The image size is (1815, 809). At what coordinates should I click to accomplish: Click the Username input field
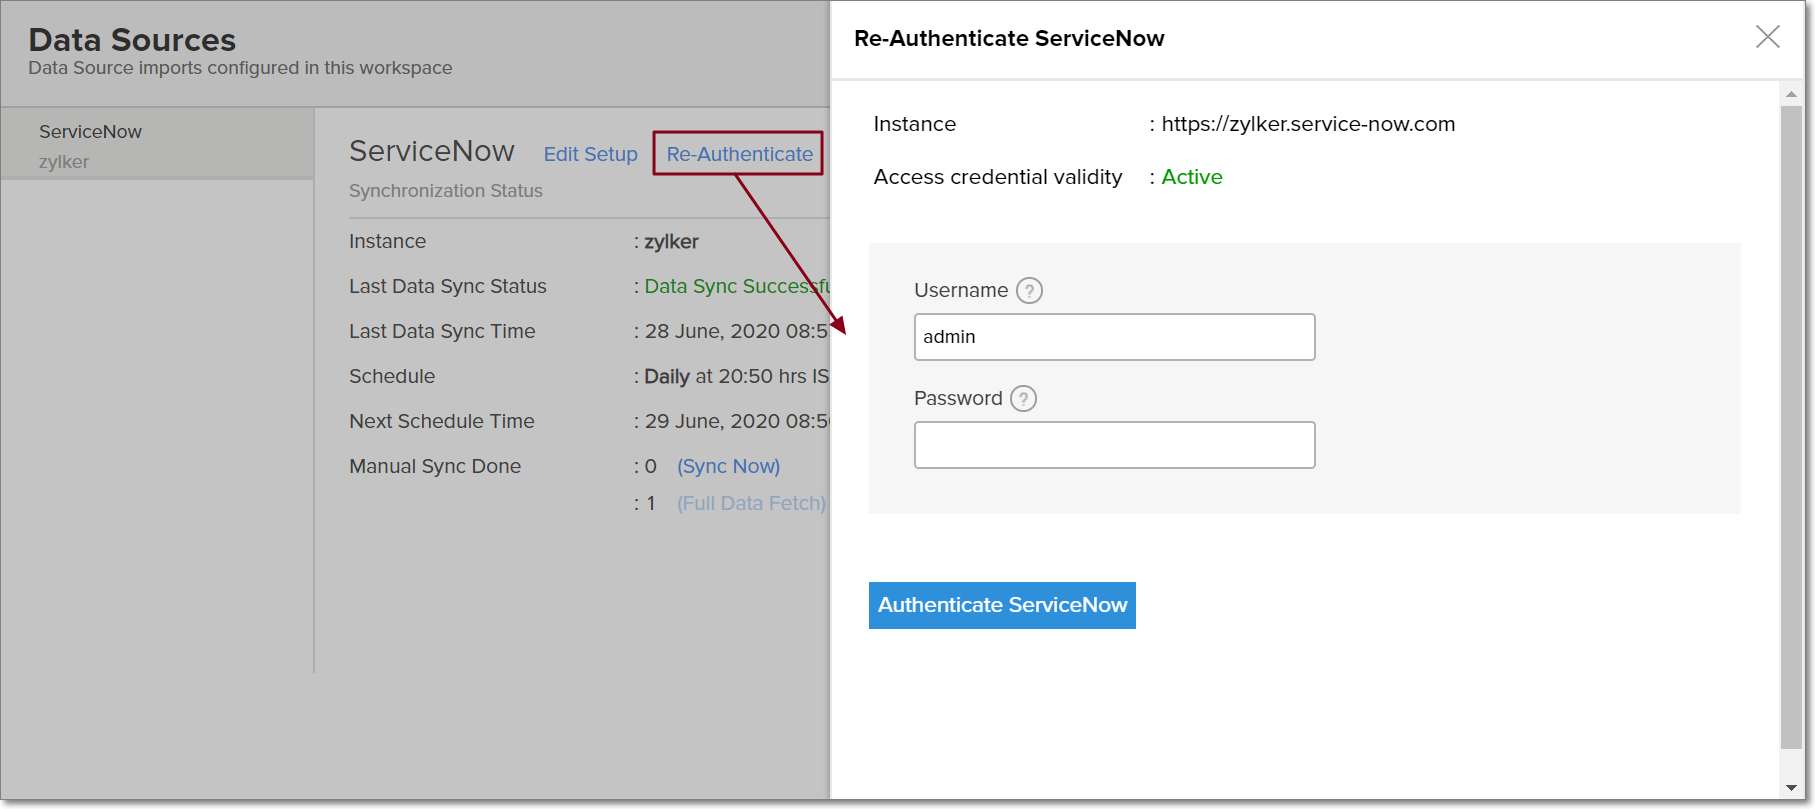click(1114, 337)
